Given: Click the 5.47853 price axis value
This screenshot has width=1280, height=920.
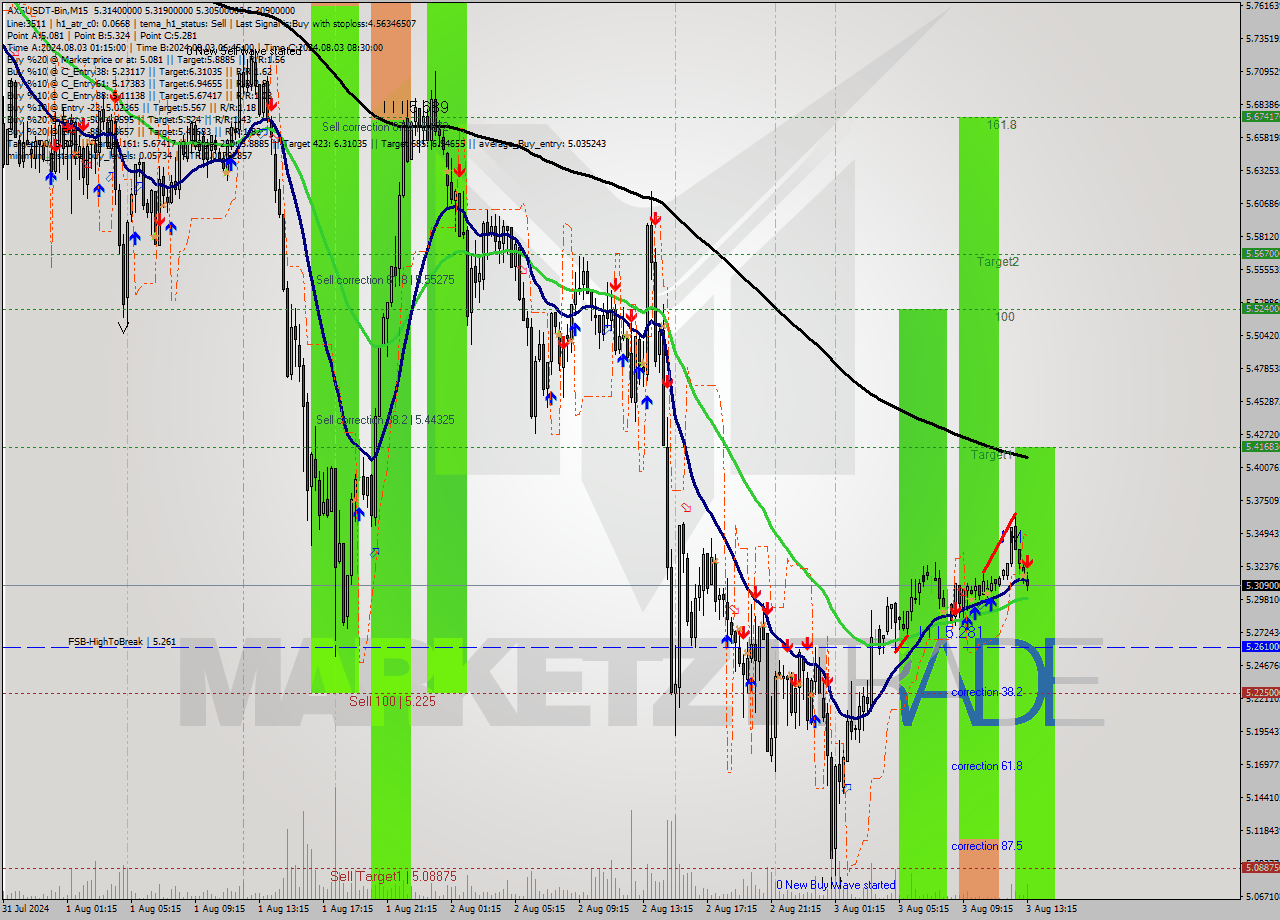Looking at the screenshot, I should pos(1261,369).
